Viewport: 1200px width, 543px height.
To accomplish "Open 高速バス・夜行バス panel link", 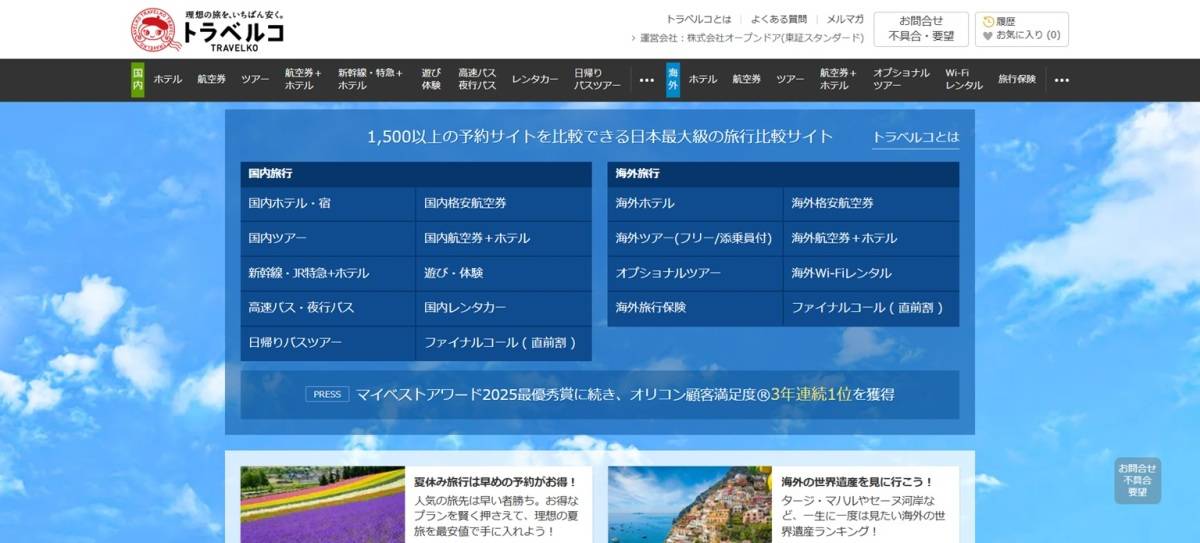I will pyautogui.click(x=328, y=308).
